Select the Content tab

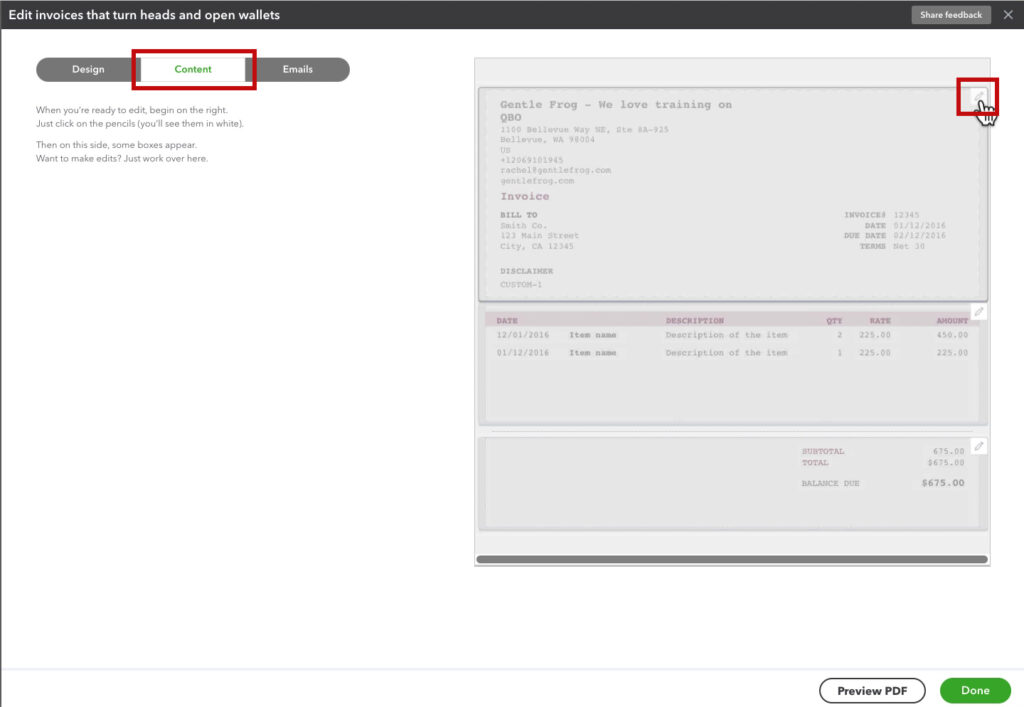coord(193,69)
